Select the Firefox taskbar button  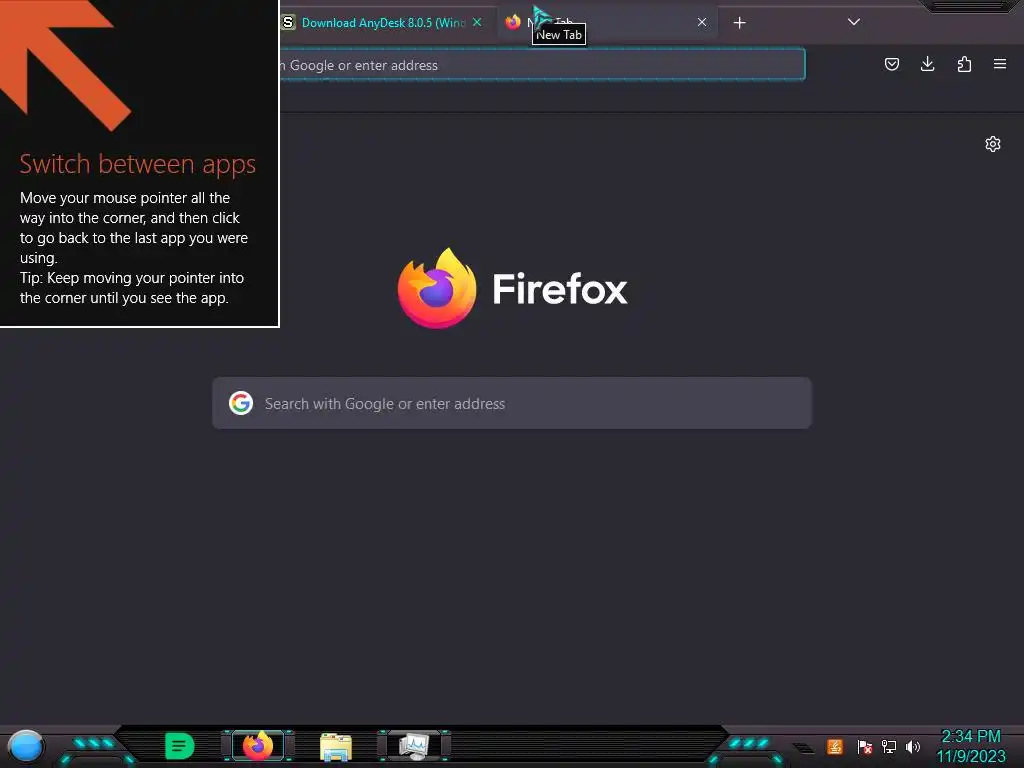click(257, 746)
